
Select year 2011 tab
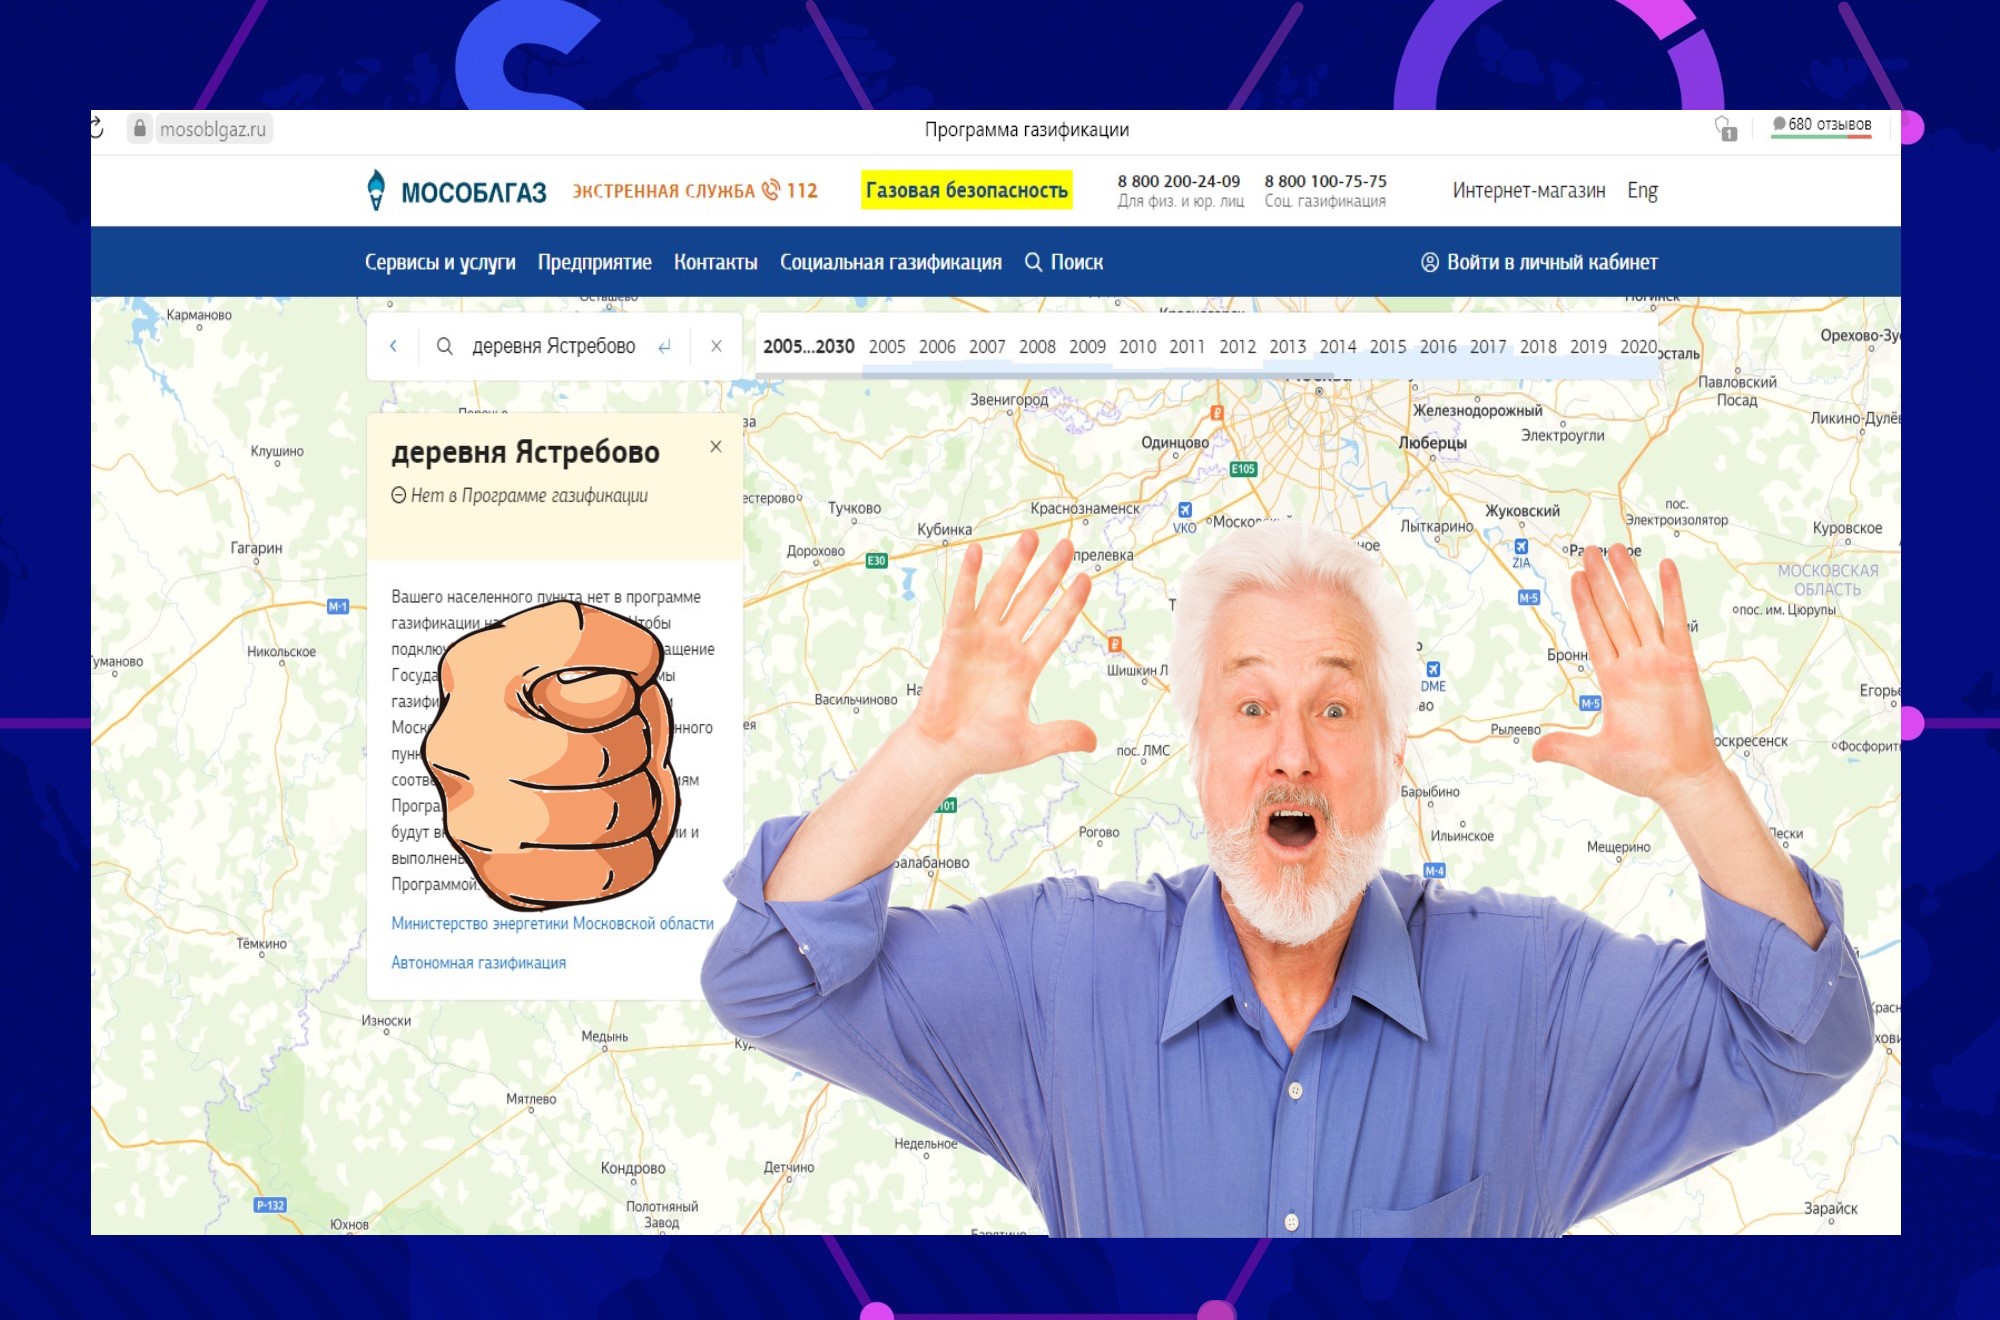point(1187,346)
